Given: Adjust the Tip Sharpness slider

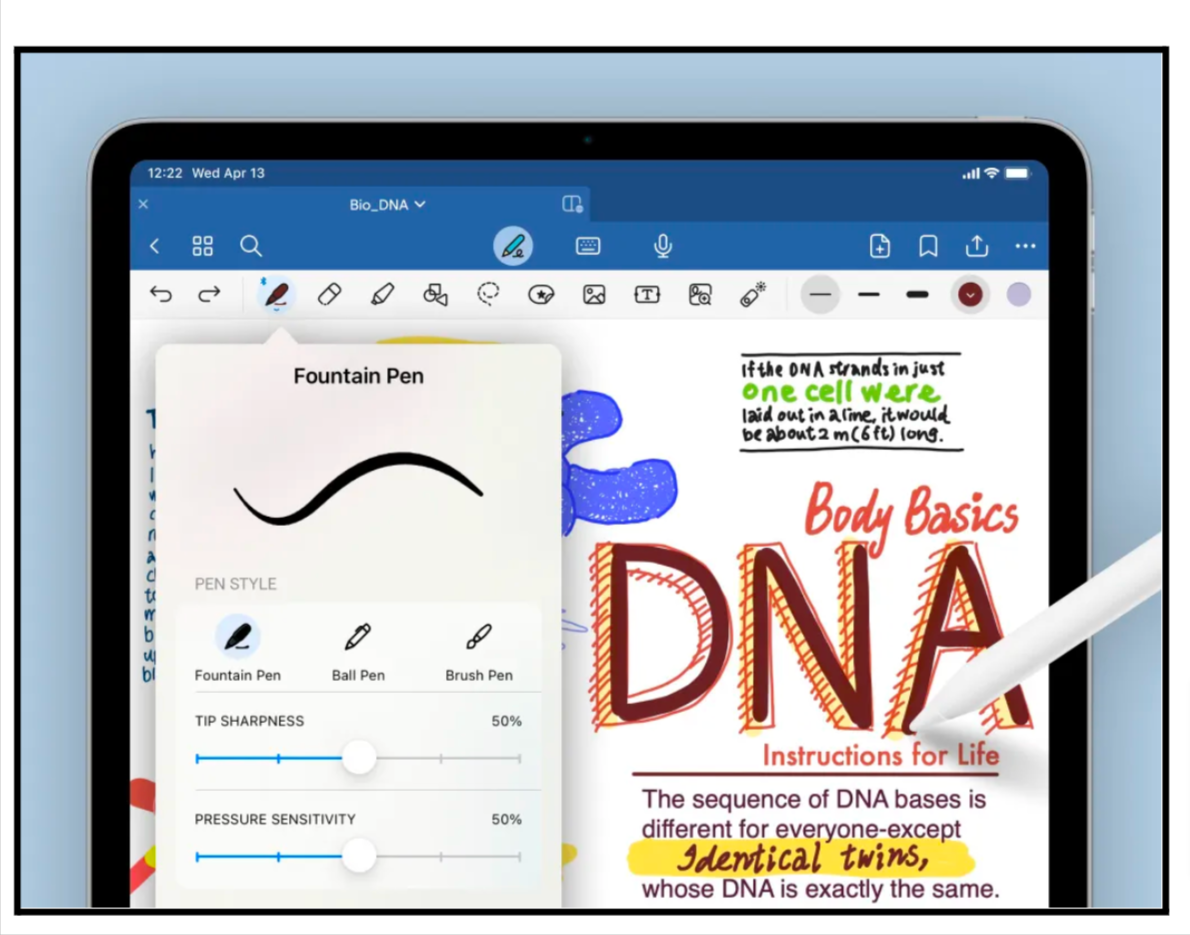Looking at the screenshot, I should tap(359, 758).
